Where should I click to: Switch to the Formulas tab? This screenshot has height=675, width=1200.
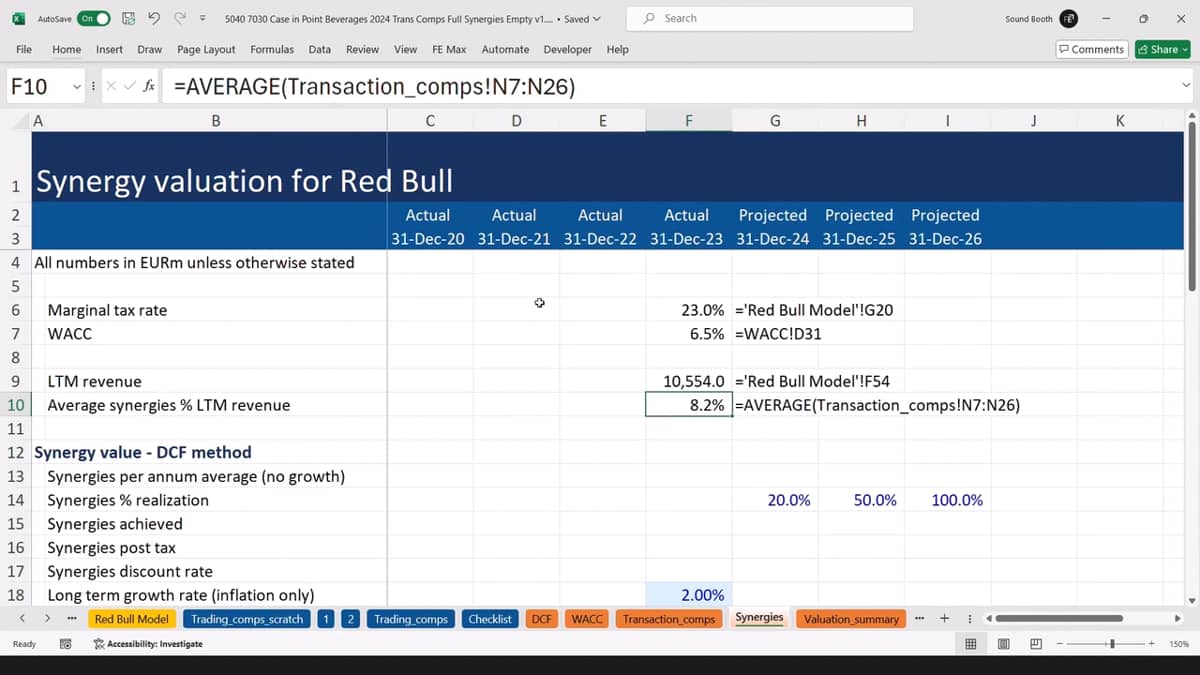click(x=272, y=49)
